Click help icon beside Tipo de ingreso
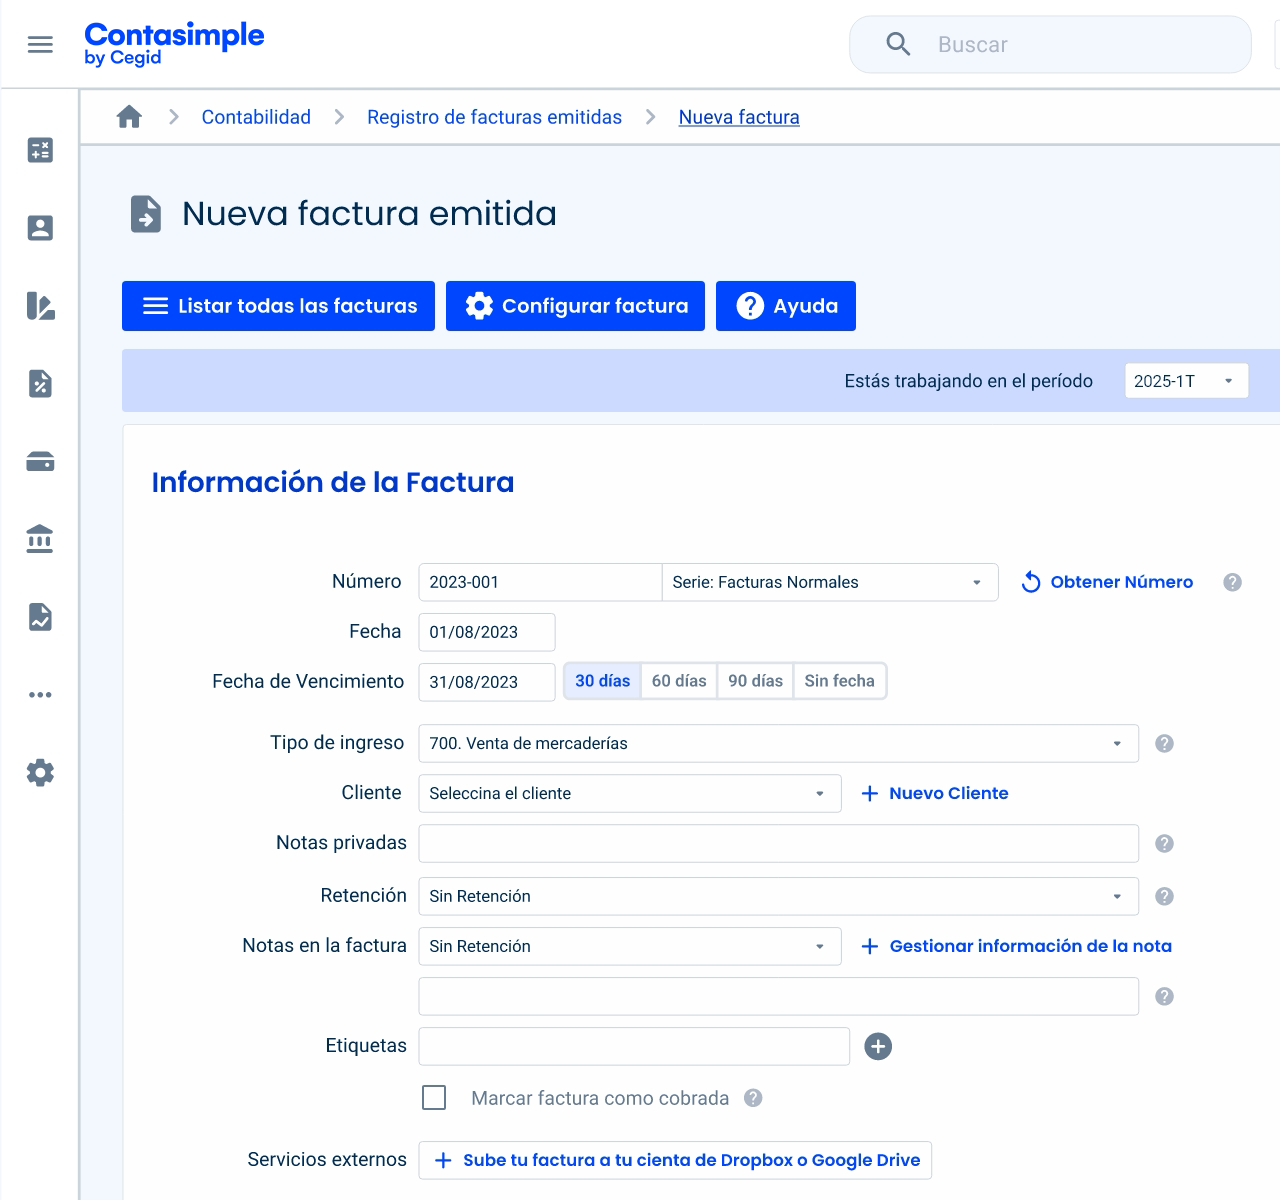This screenshot has width=1280, height=1200. coord(1164,743)
